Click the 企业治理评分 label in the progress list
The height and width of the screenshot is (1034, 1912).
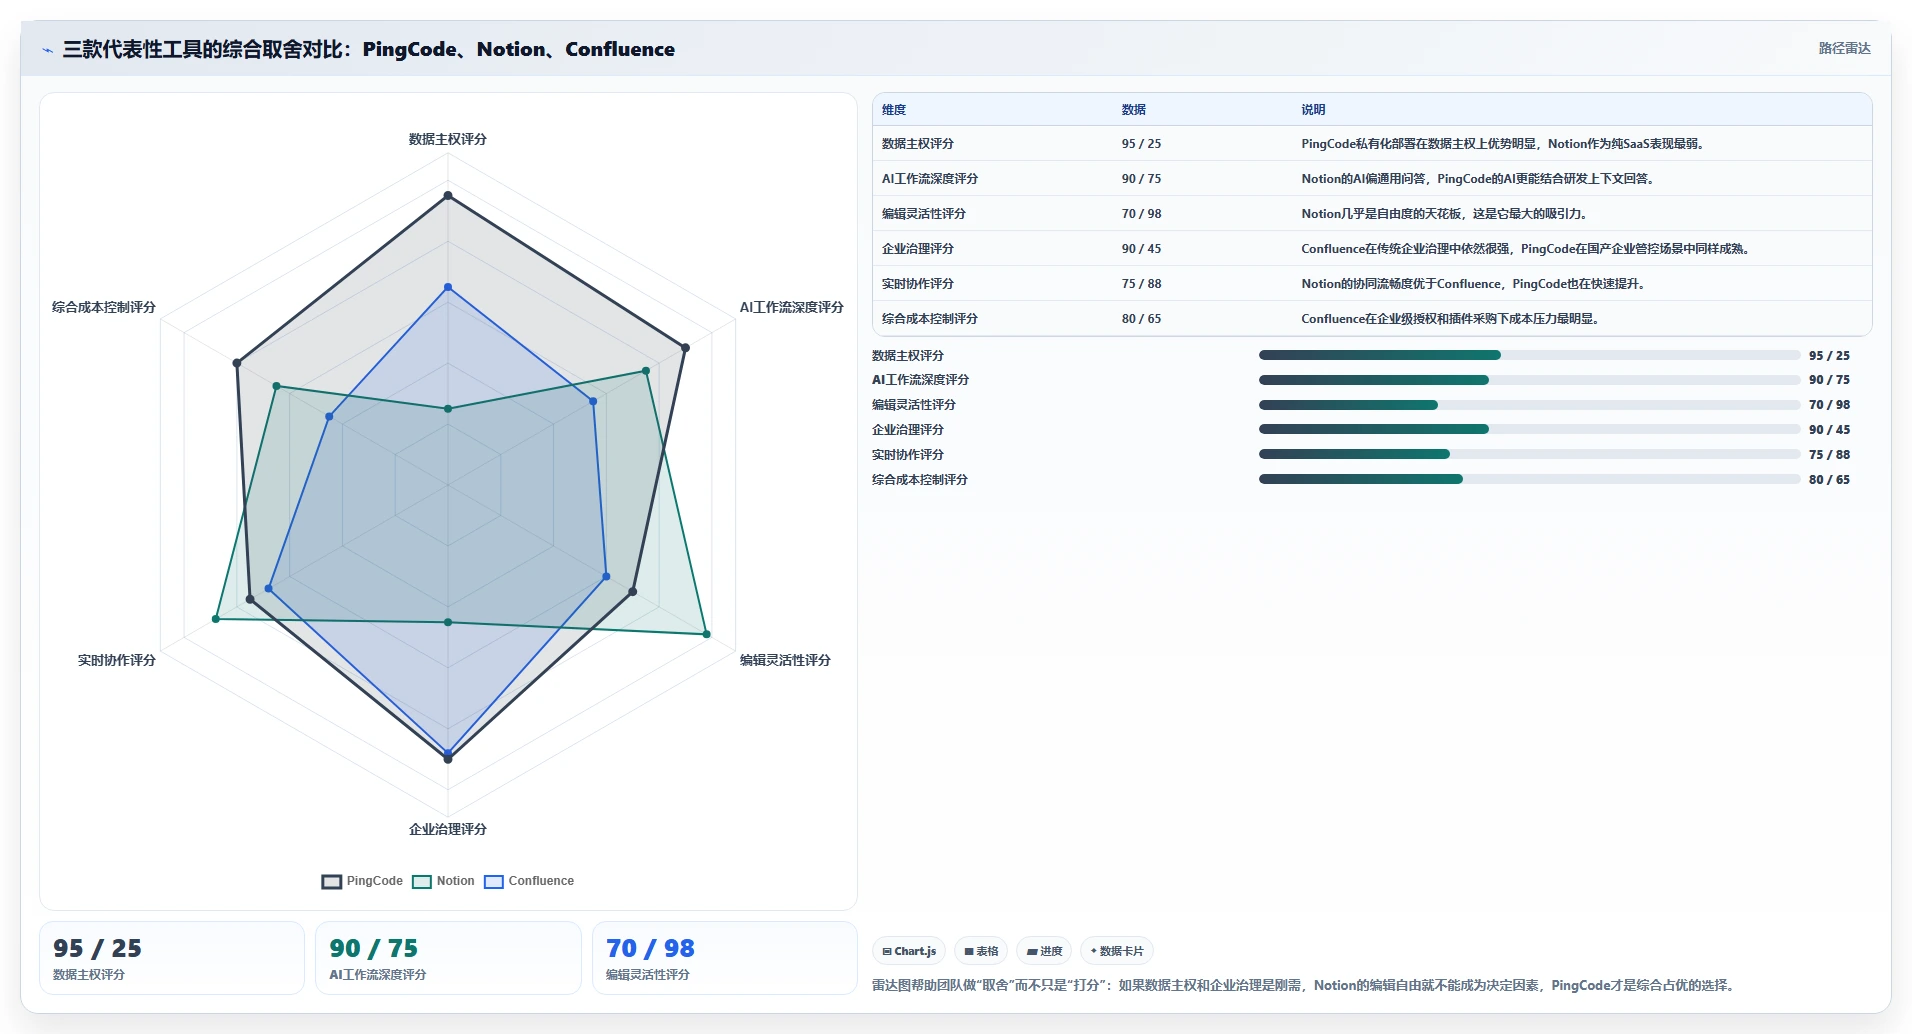coord(908,430)
